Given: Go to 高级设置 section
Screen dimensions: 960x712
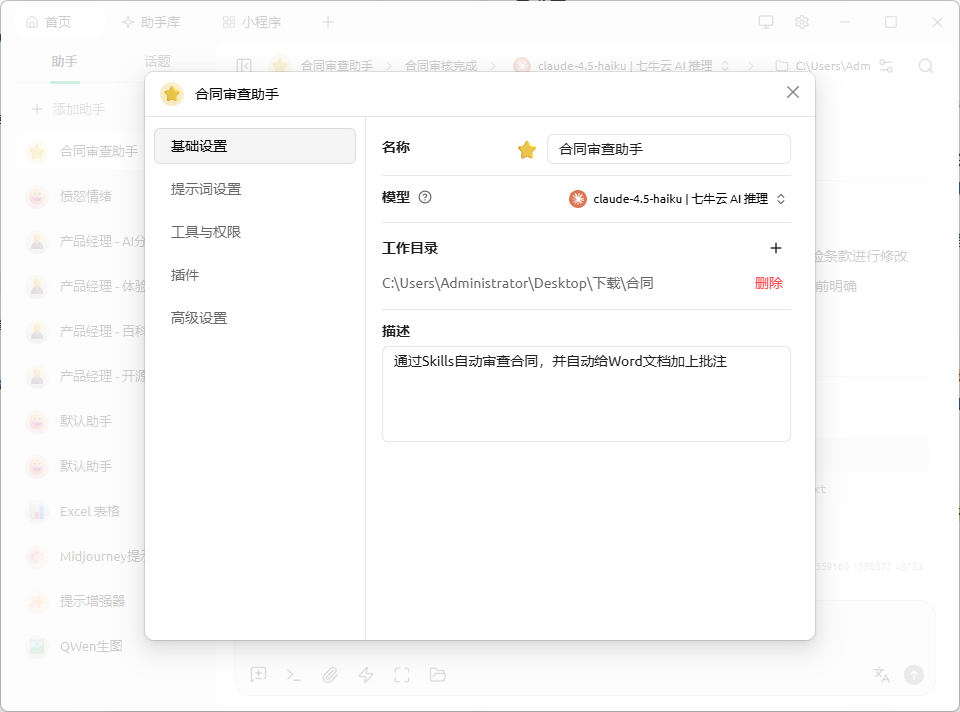Looking at the screenshot, I should (199, 318).
